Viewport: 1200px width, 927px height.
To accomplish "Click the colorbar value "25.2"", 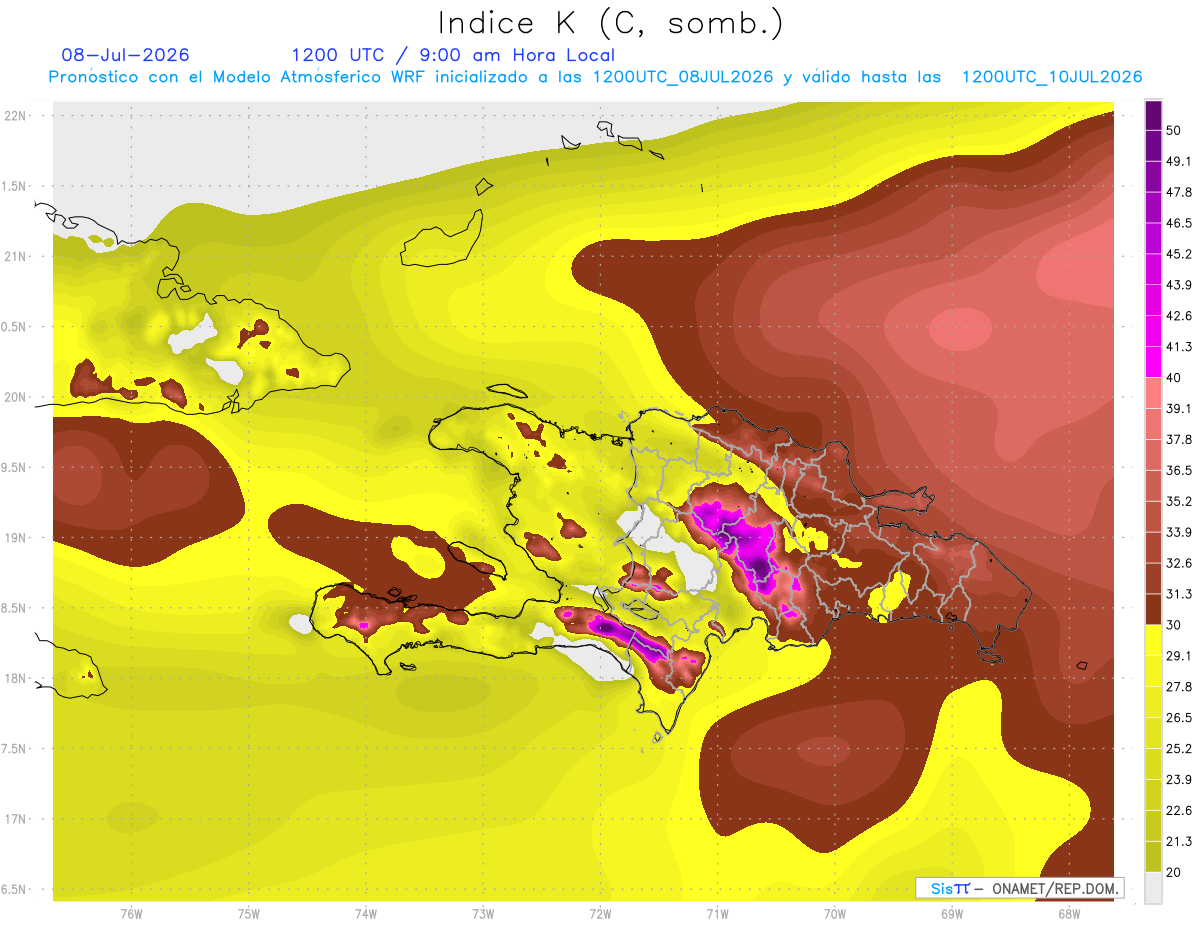I will click(1180, 748).
